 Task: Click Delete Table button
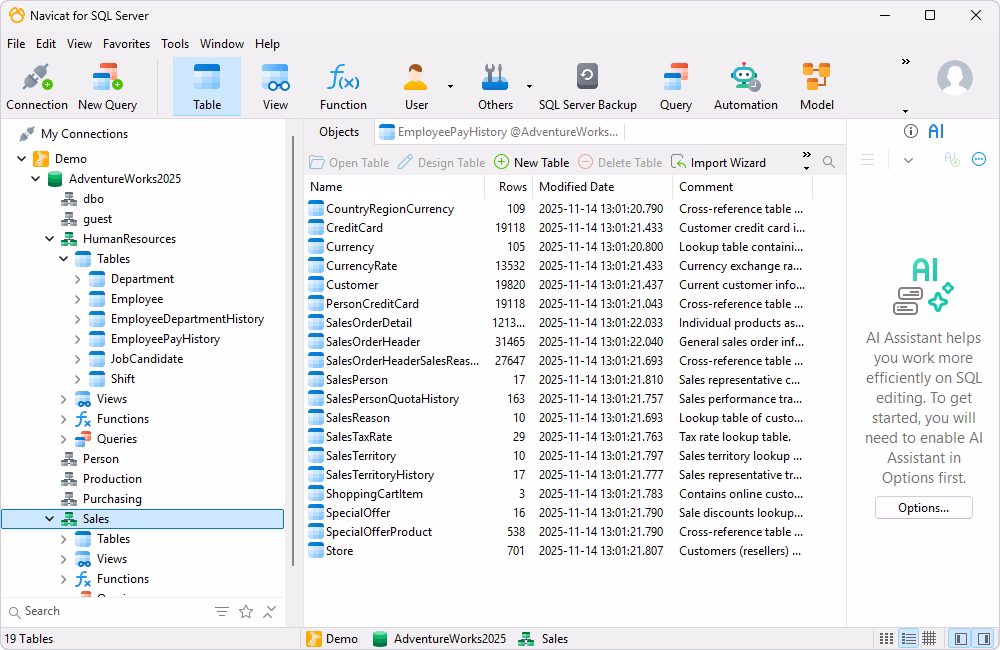tap(620, 162)
